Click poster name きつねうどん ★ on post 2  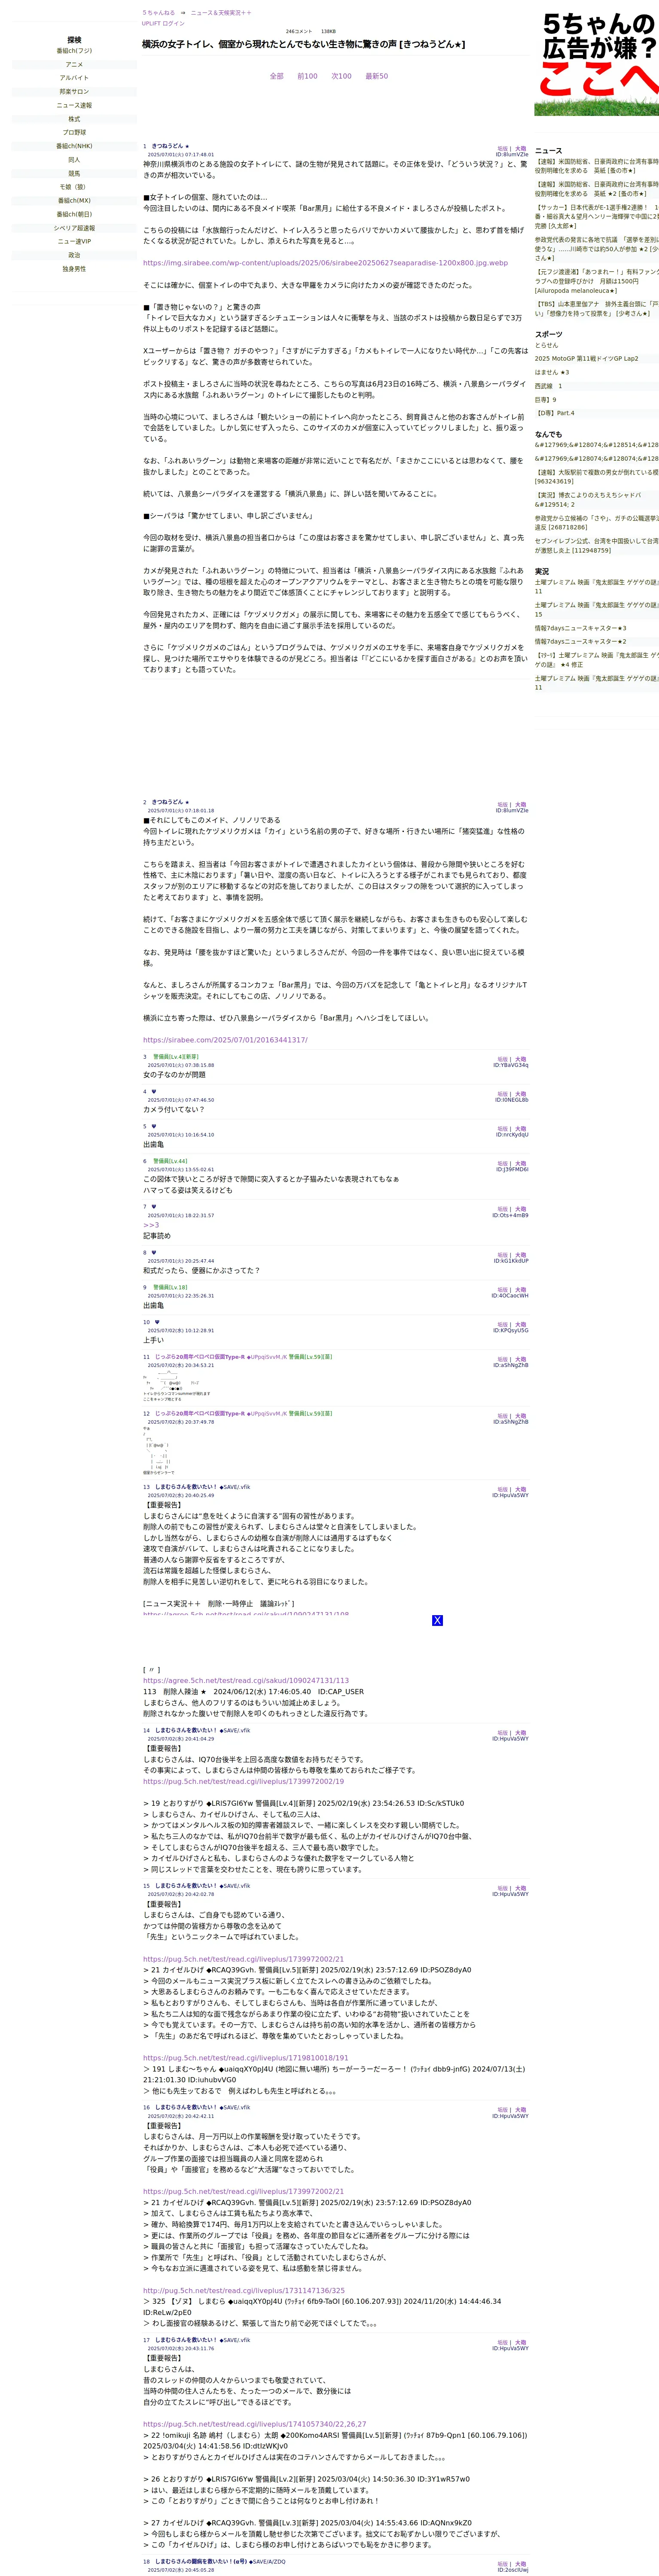(170, 802)
